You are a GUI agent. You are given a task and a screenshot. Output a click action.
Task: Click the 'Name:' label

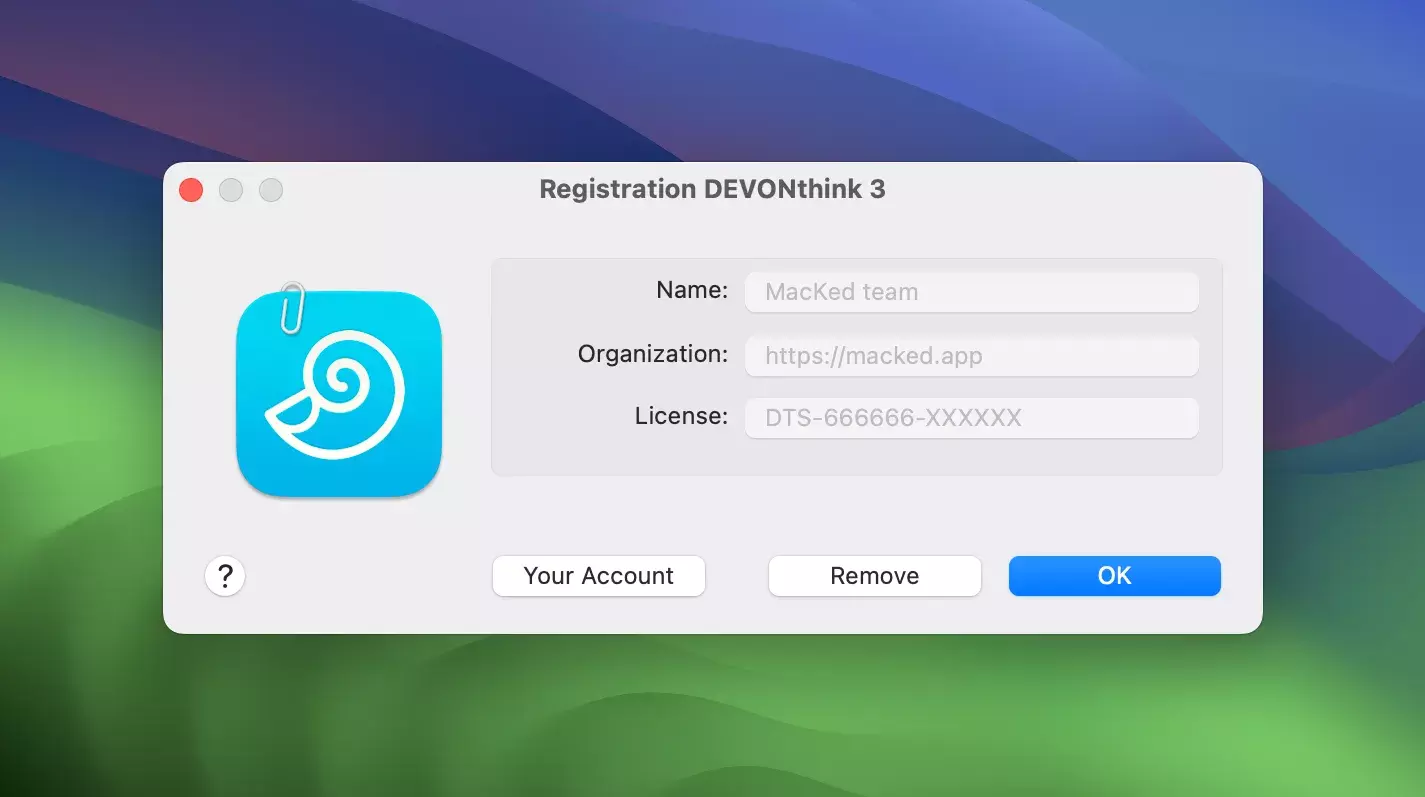[x=692, y=290]
